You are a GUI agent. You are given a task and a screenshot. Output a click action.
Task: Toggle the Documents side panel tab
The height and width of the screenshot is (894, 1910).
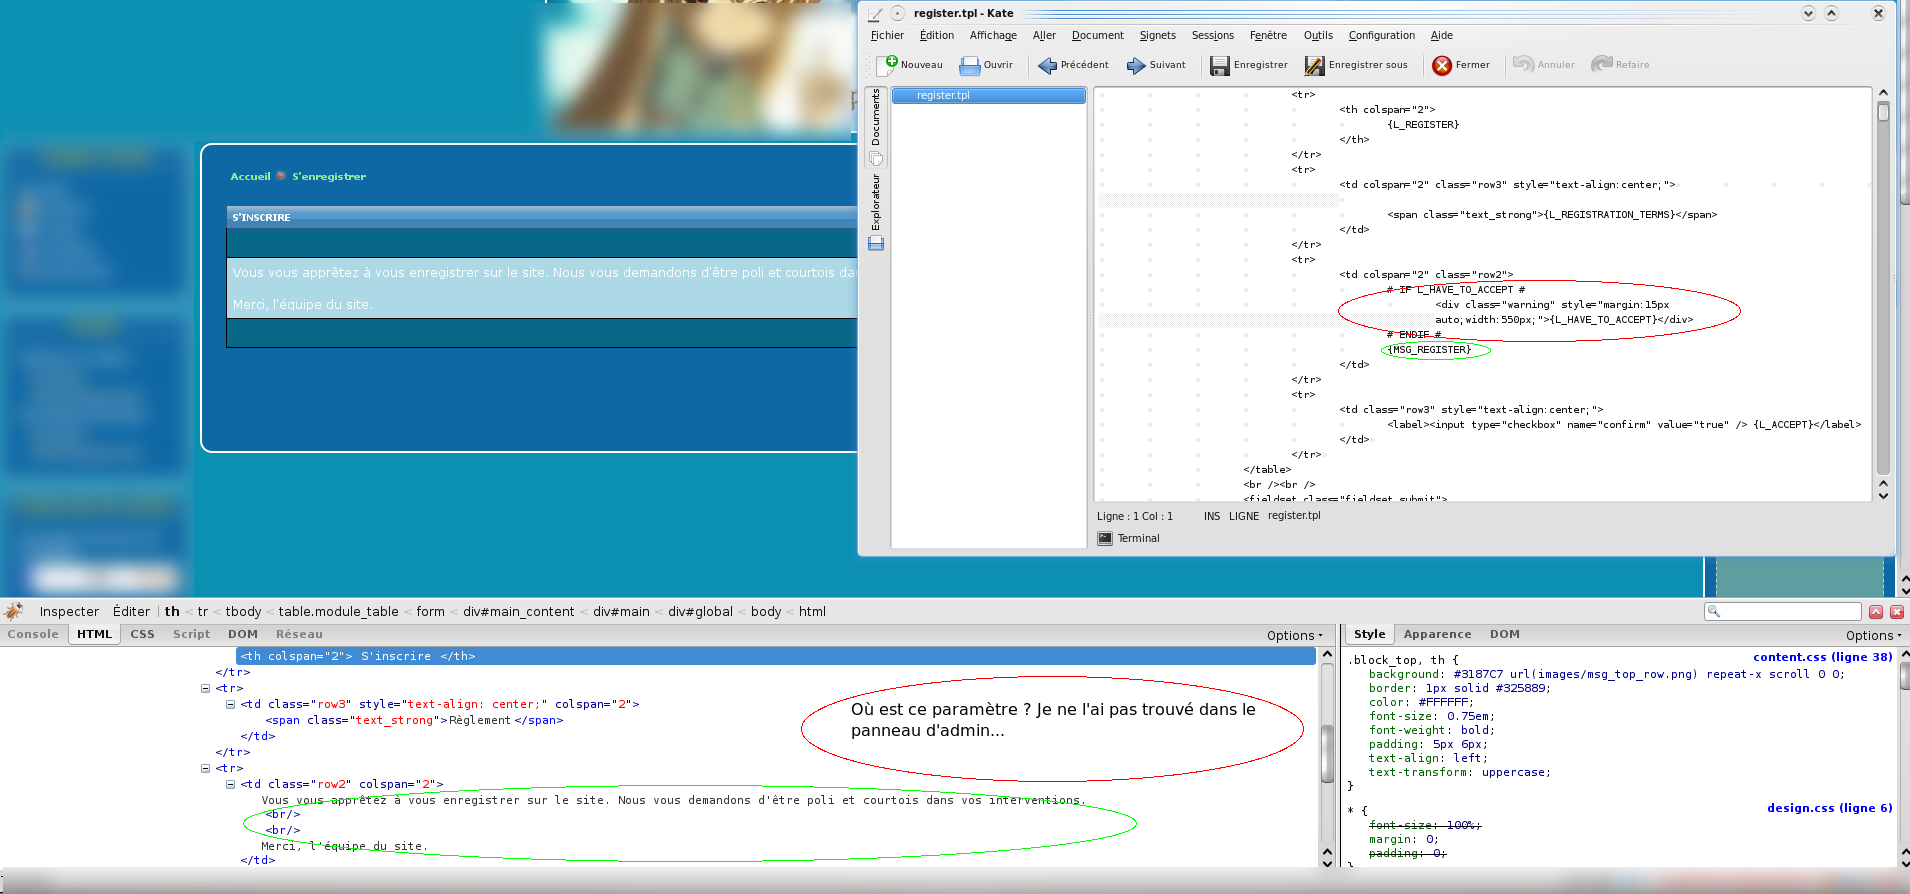pos(876,118)
